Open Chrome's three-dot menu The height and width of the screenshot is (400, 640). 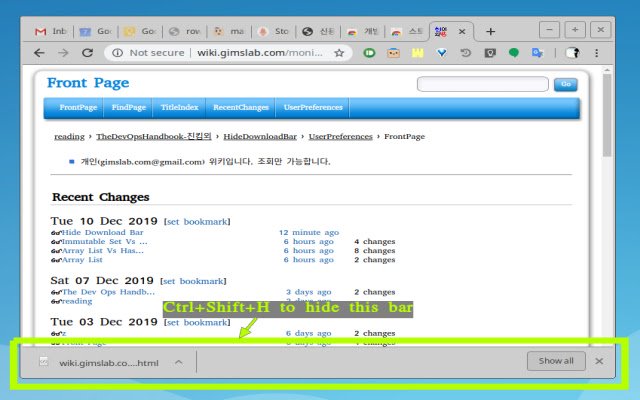596,53
